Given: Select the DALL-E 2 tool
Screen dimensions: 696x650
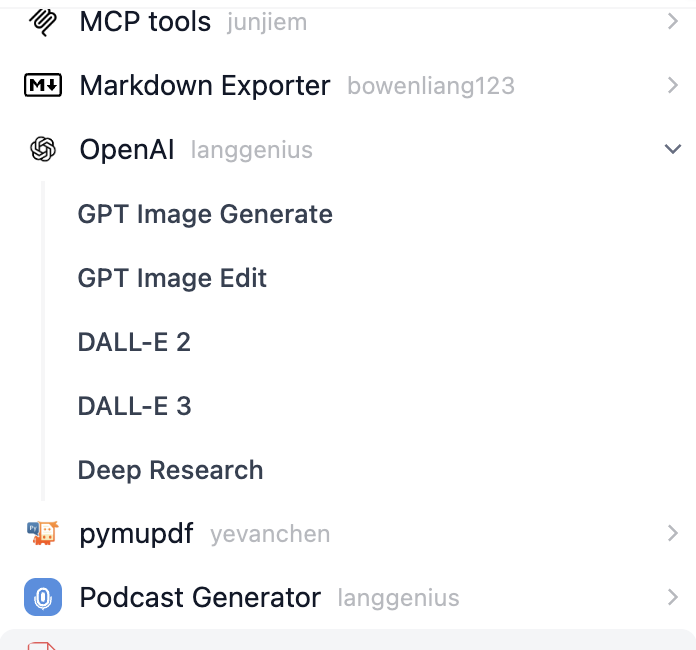Looking at the screenshot, I should pos(134,342).
